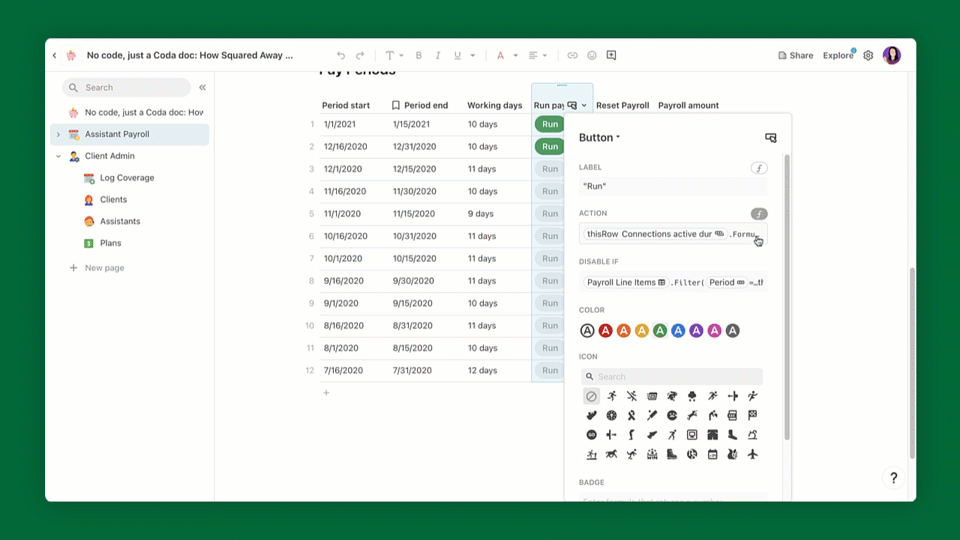Open the Plans page
This screenshot has height=540, width=960.
(110, 243)
